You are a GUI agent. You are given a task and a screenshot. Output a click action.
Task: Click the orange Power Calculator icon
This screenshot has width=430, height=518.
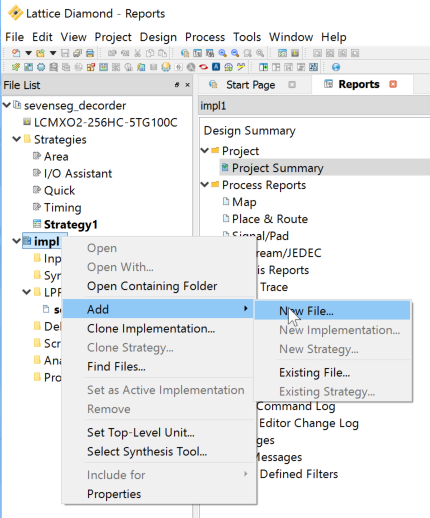166,67
